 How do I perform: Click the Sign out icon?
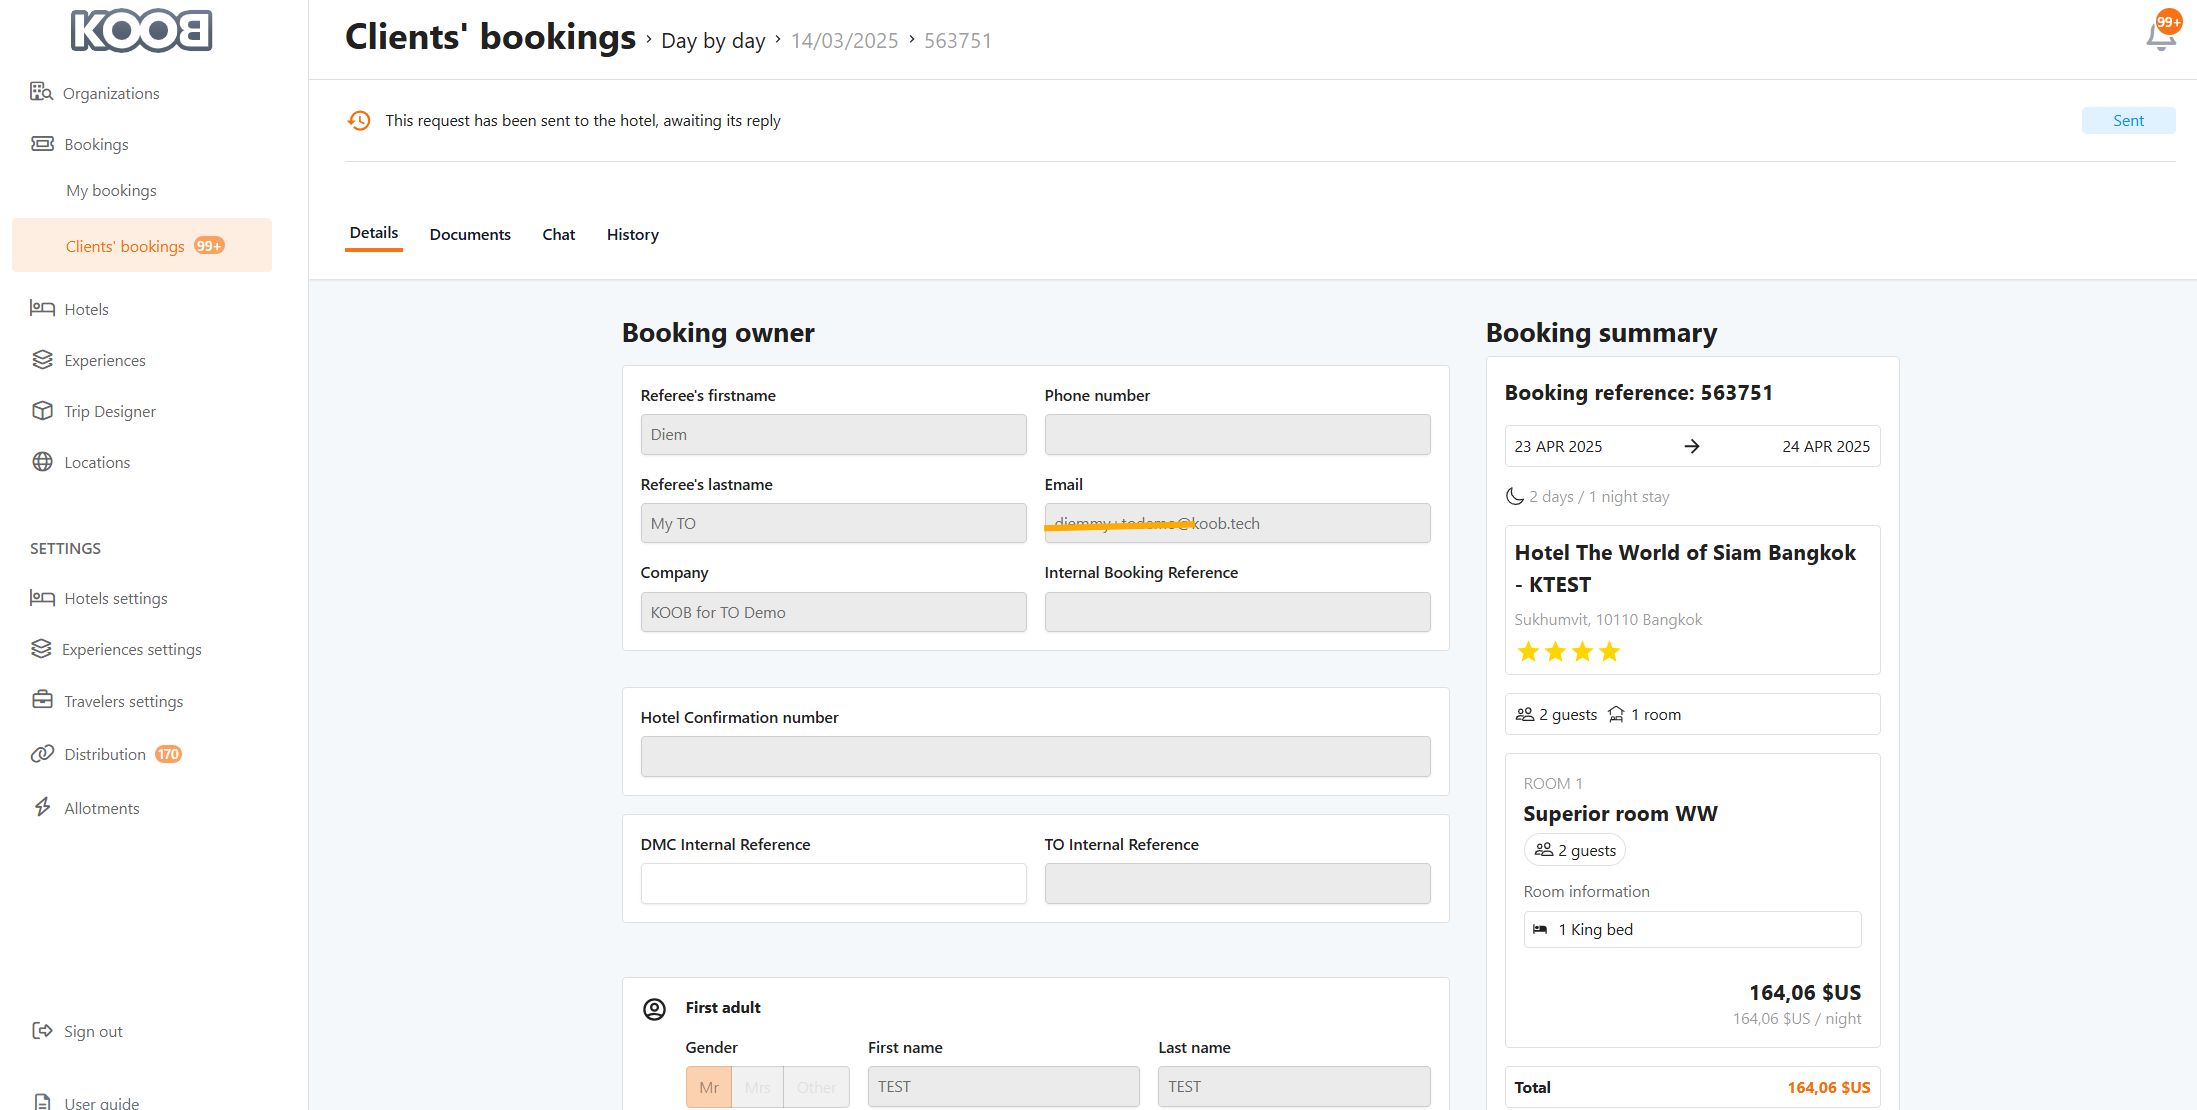tap(42, 1031)
